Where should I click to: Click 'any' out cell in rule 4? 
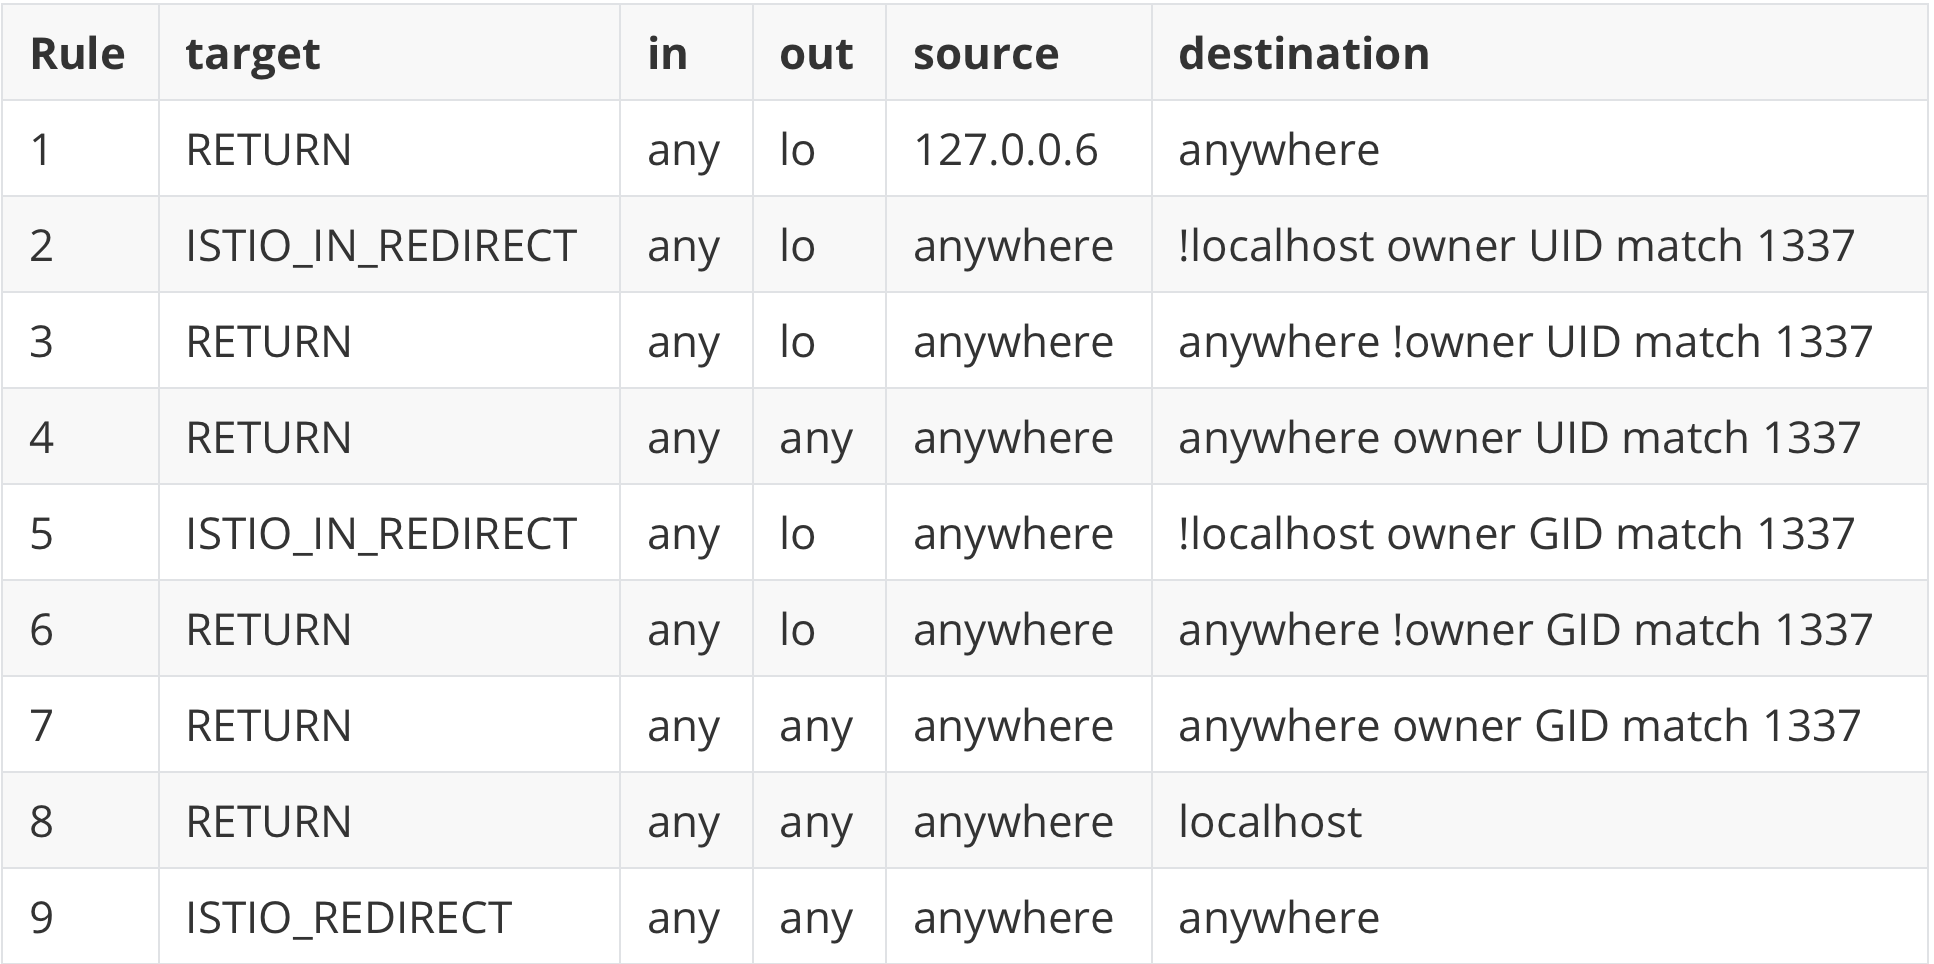click(816, 438)
